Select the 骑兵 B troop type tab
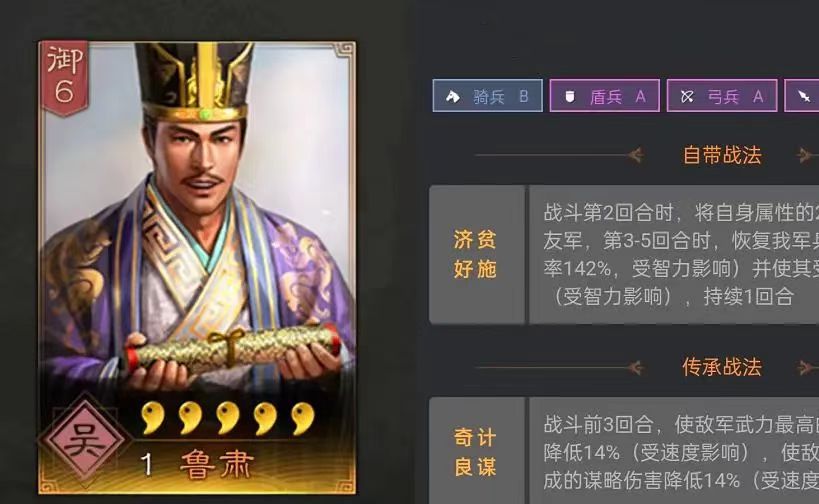This screenshot has width=819, height=504. click(x=487, y=96)
